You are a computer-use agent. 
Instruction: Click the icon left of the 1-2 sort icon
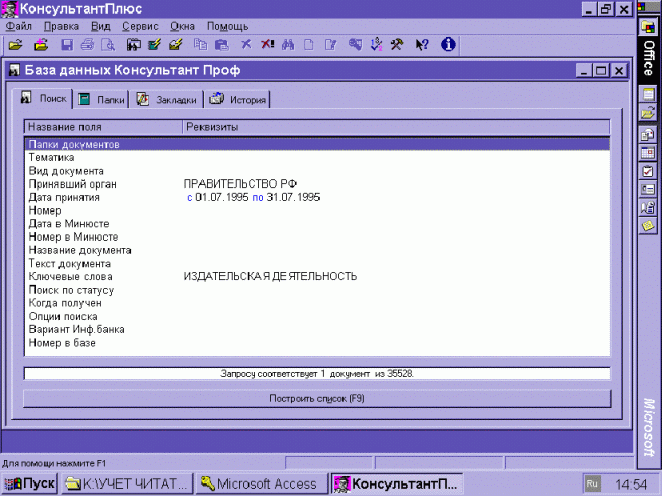pos(355,44)
